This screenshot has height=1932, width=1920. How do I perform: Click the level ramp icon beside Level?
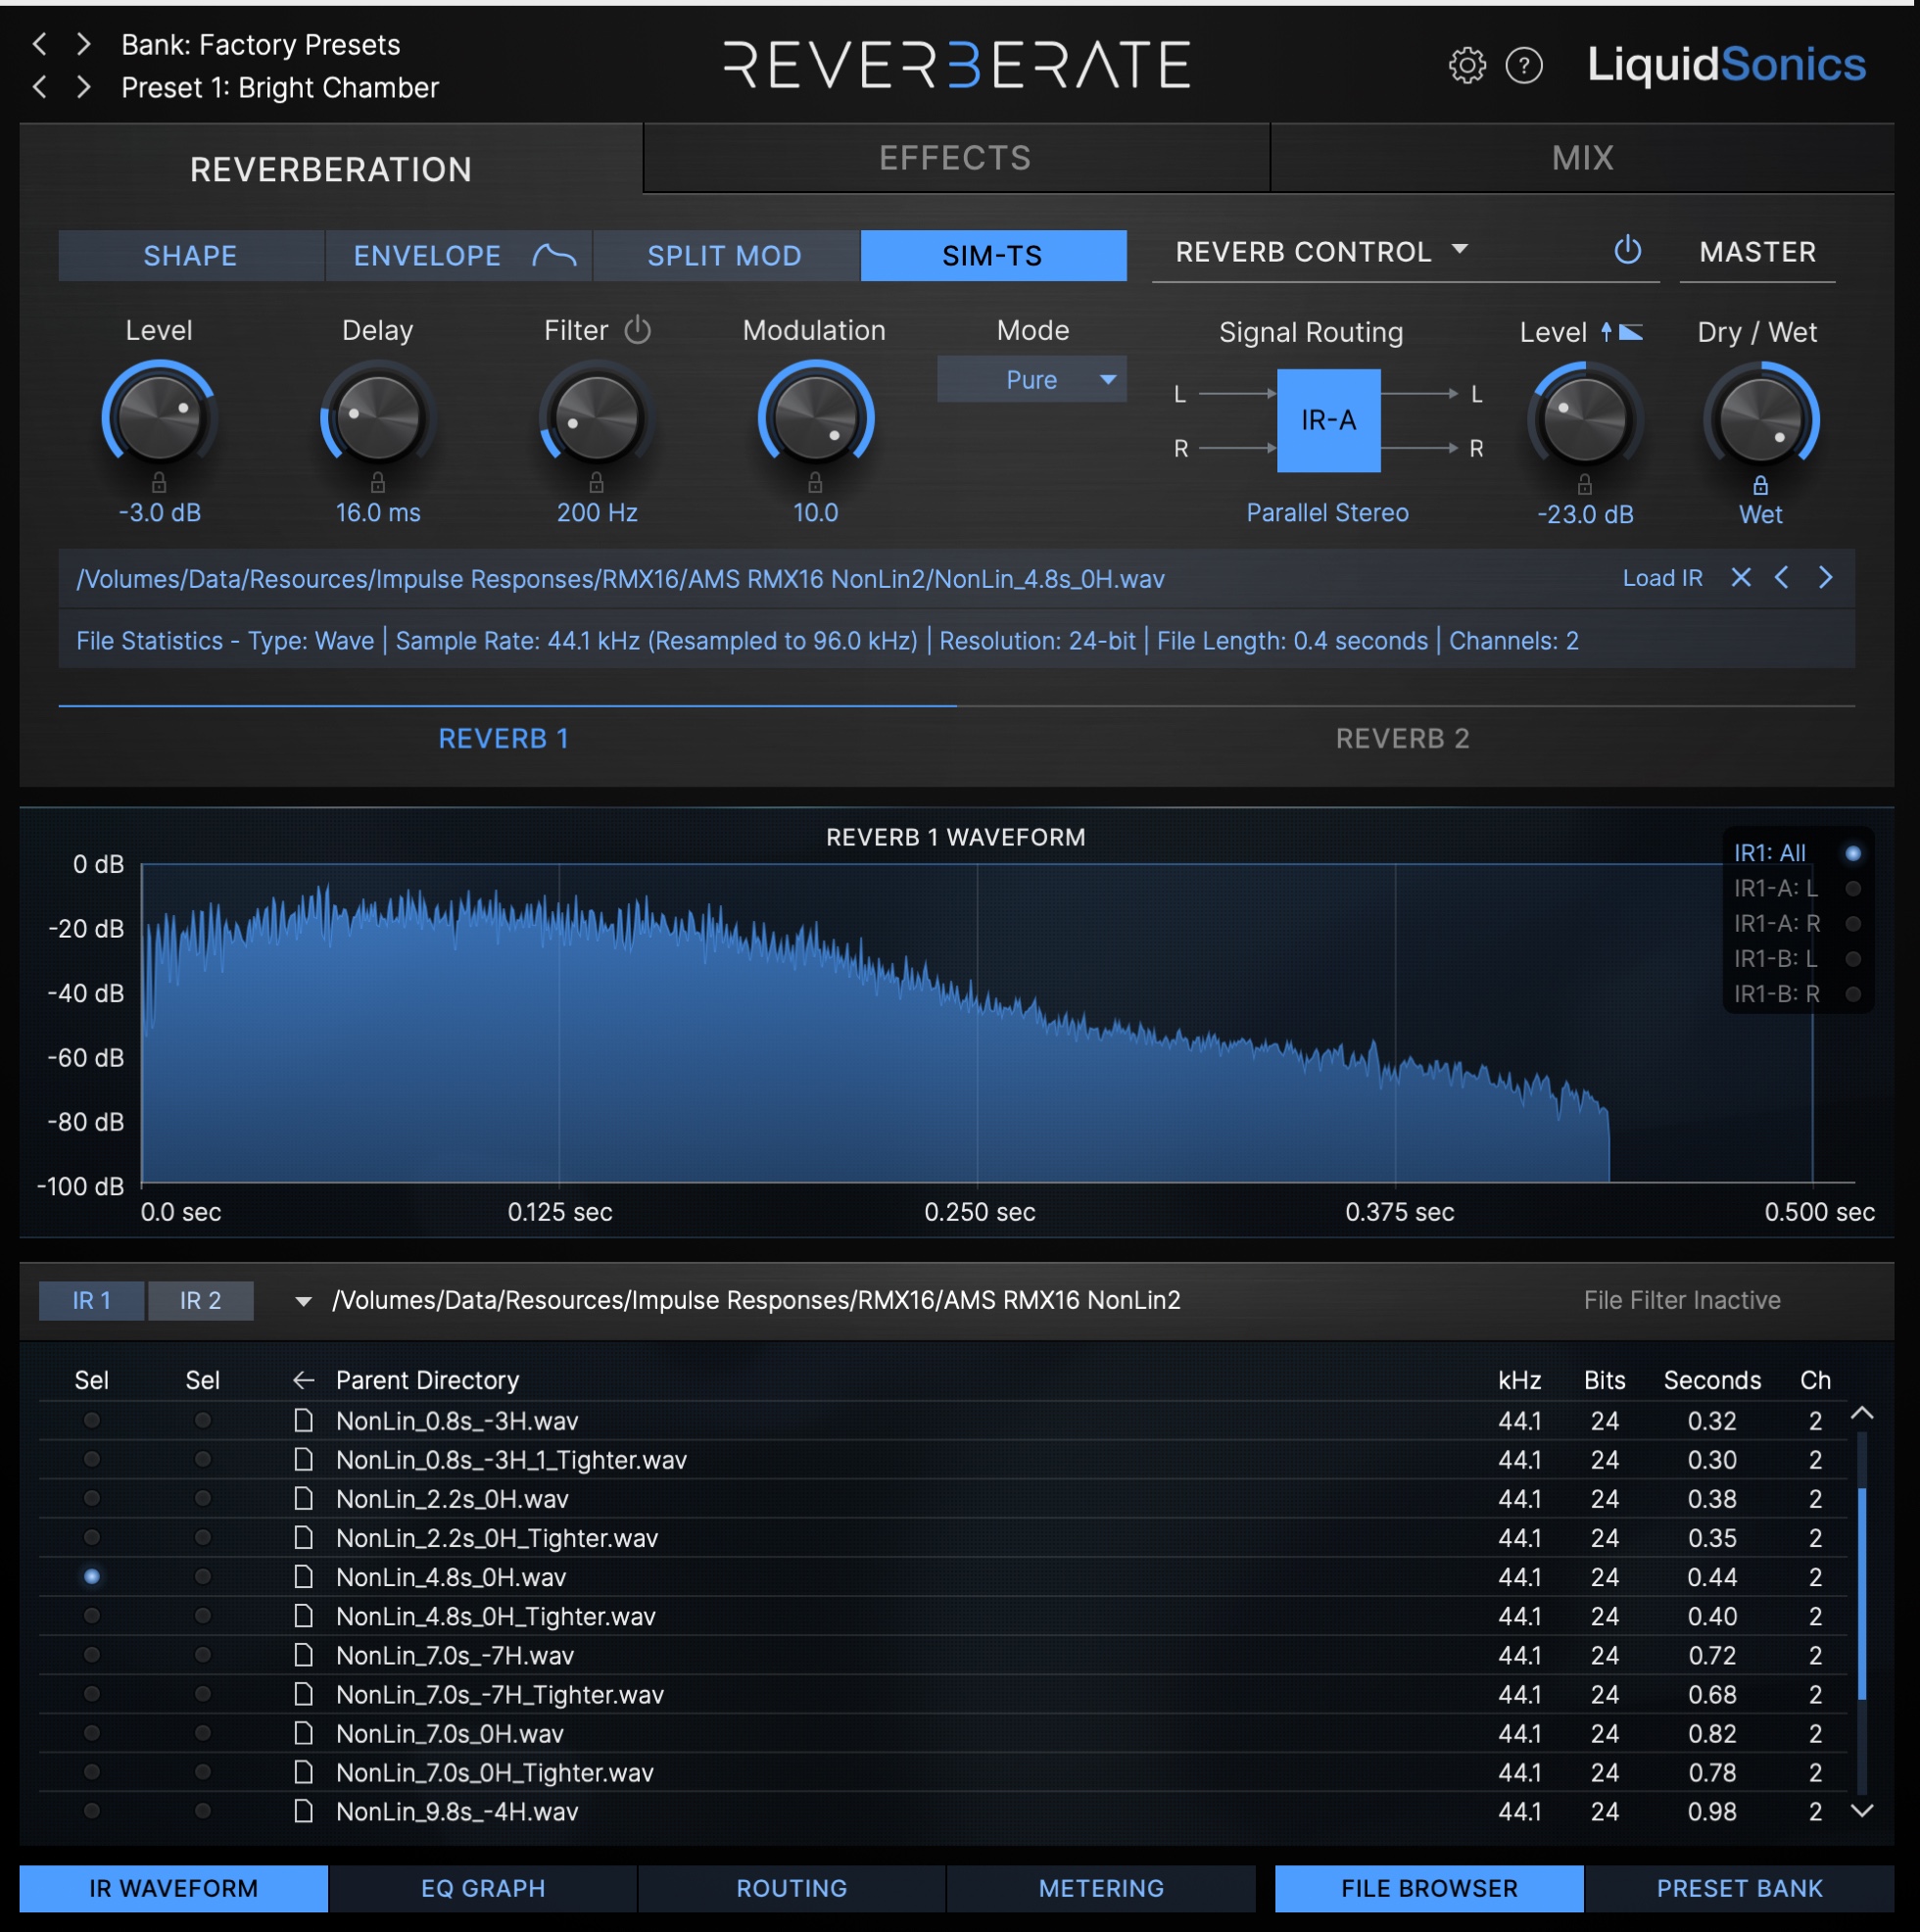pos(1631,332)
